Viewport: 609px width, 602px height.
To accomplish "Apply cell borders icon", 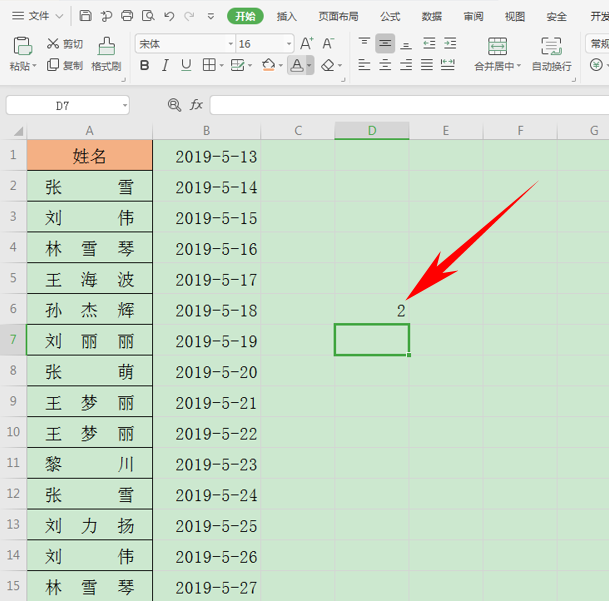I will click(209, 65).
